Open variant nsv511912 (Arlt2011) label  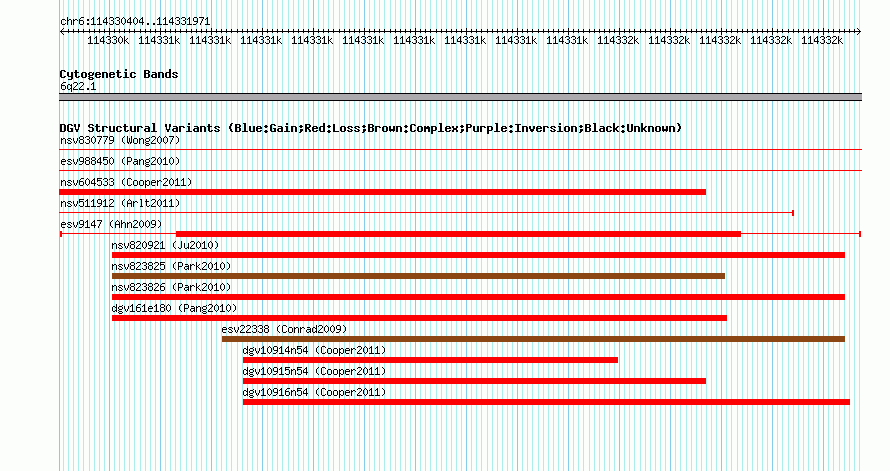click(120, 203)
